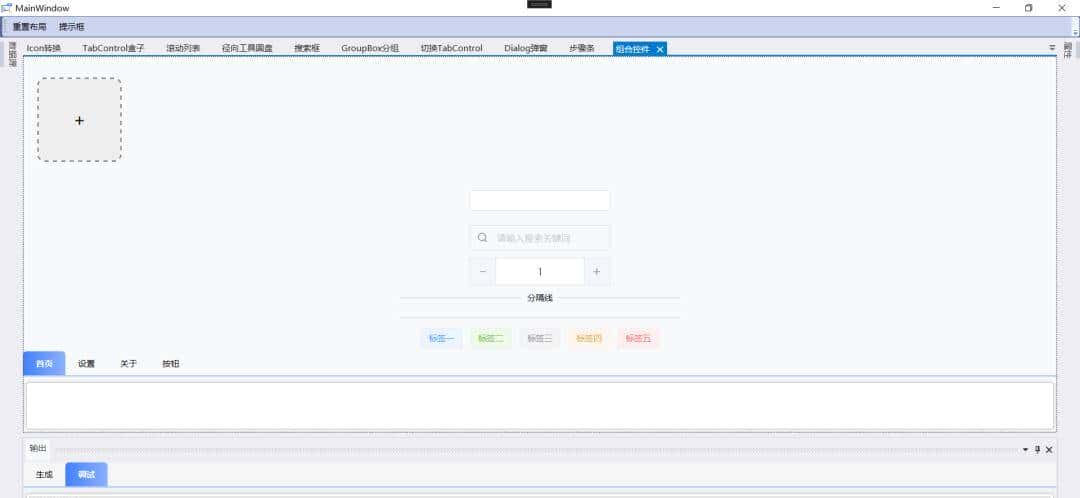Open the 按钮 tab
Screen dimensions: 1080x498
pyautogui.click(x=171, y=364)
